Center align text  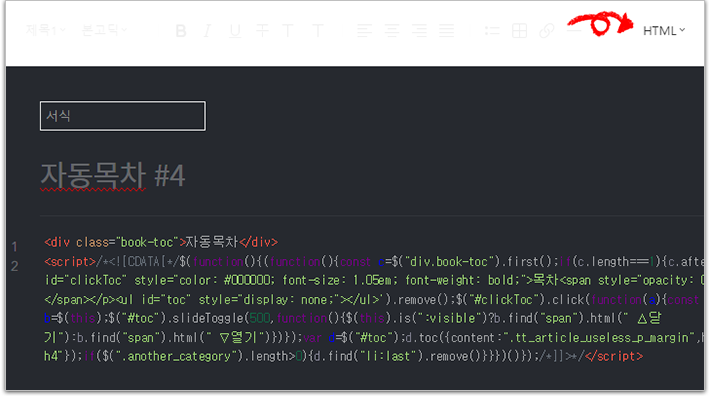click(392, 31)
